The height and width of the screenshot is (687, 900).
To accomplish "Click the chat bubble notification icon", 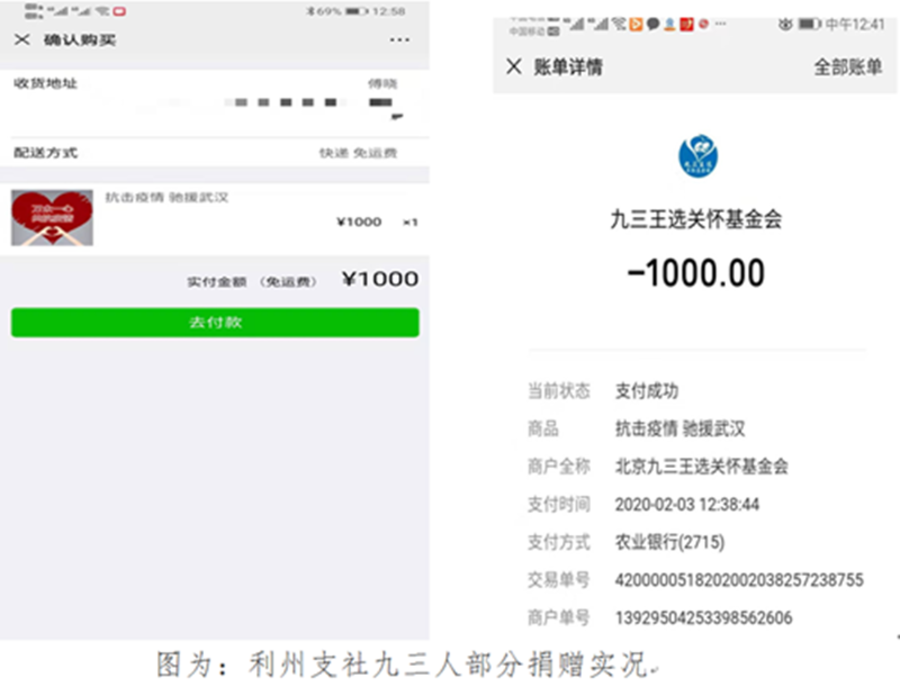I will tap(653, 24).
